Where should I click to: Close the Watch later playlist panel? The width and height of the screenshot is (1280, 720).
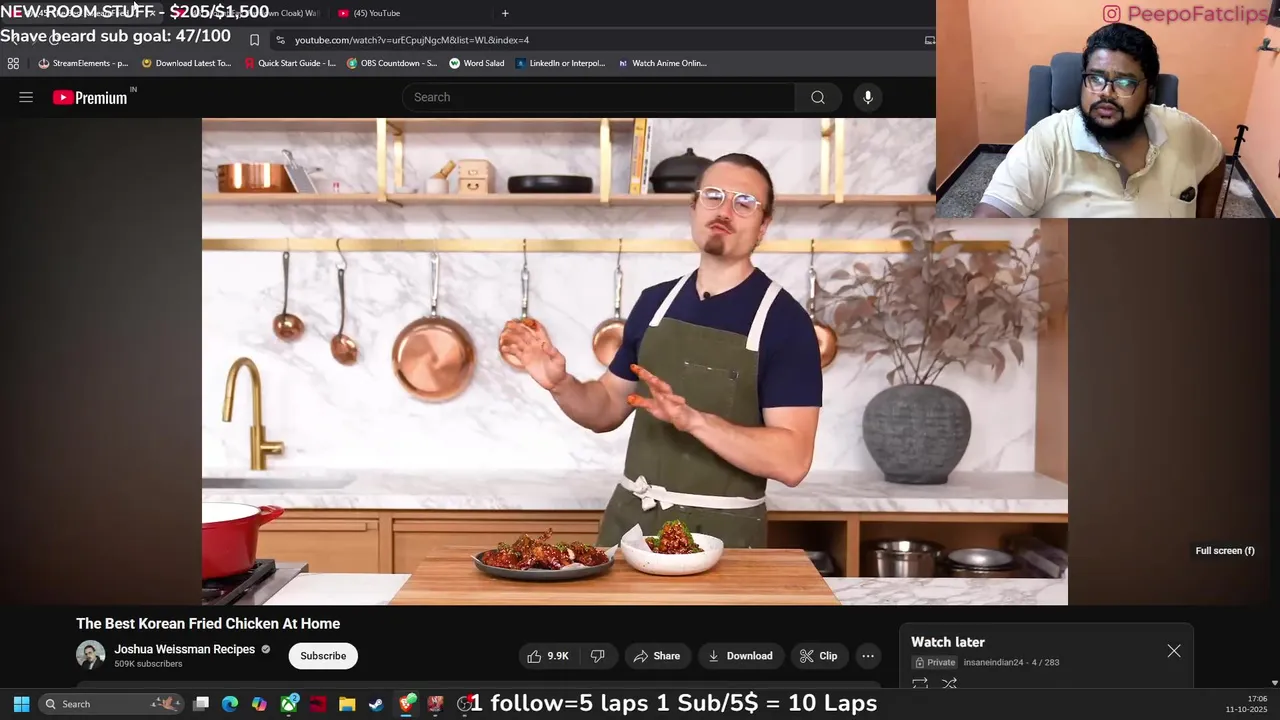(1174, 651)
